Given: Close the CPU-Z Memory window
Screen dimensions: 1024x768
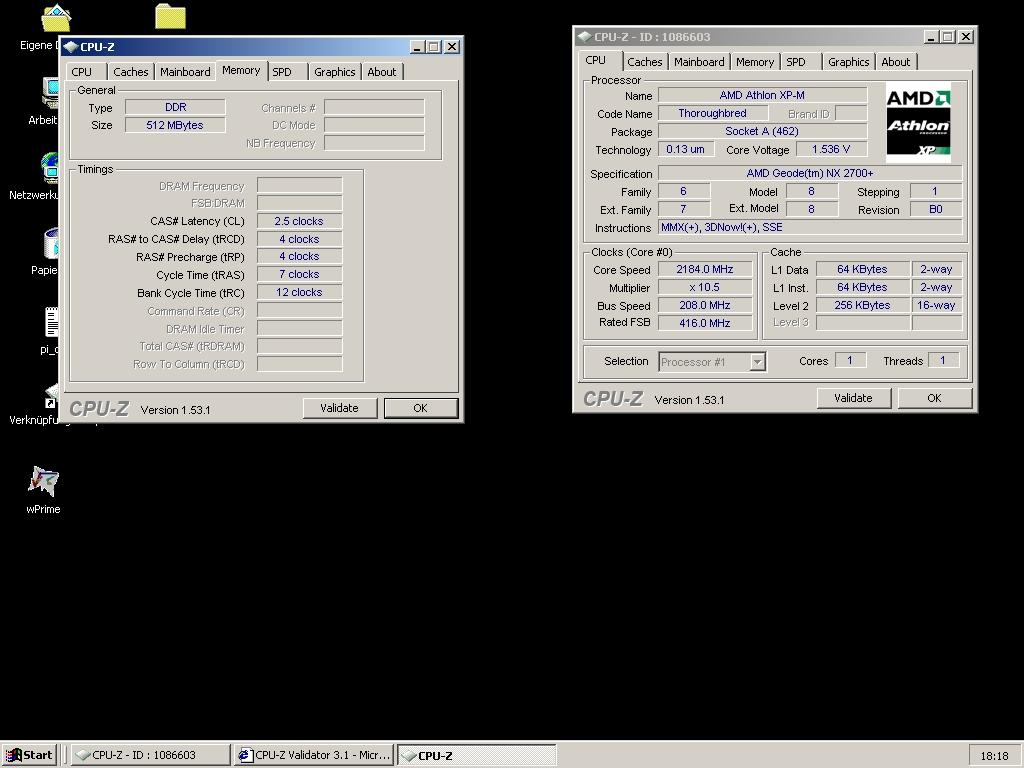Looking at the screenshot, I should [451, 47].
